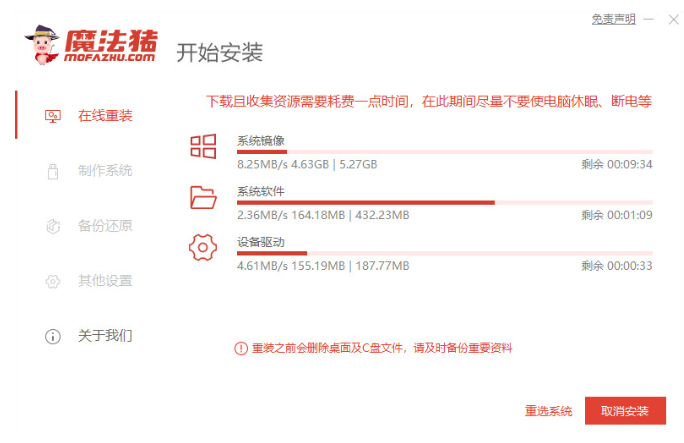Click the Mofazhu pig logo

(x=40, y=46)
